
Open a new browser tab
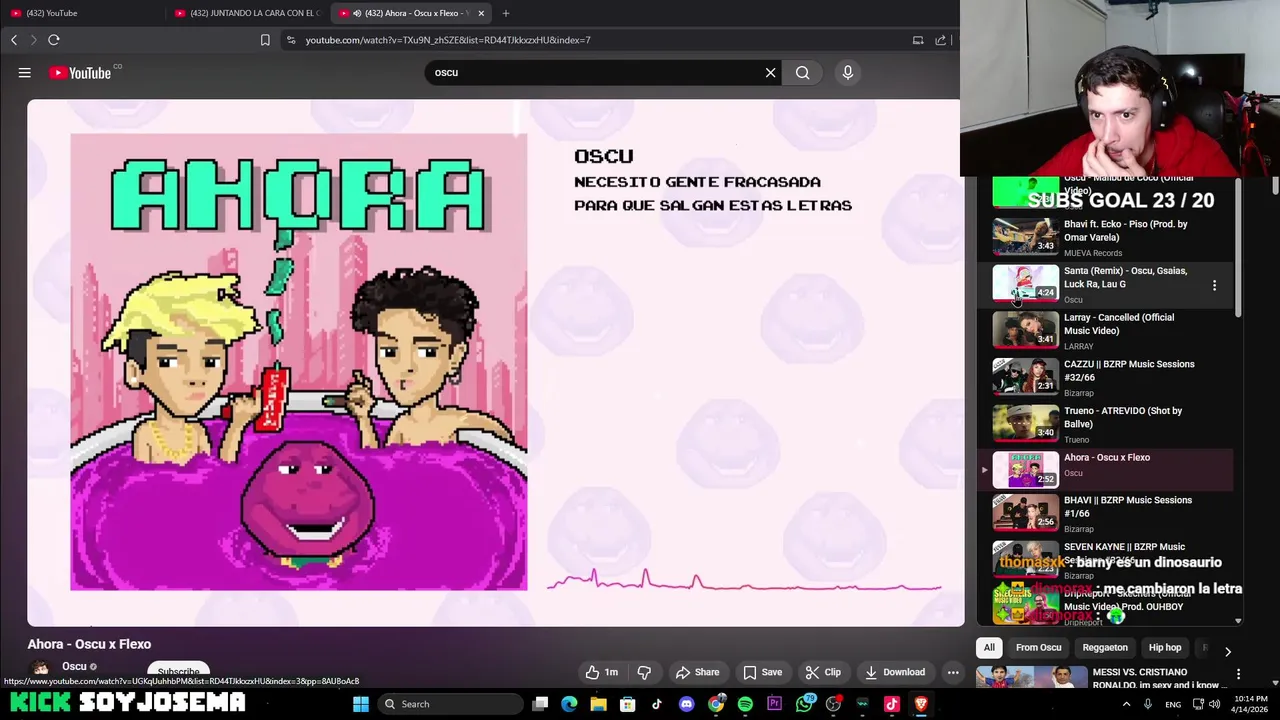coord(505,13)
